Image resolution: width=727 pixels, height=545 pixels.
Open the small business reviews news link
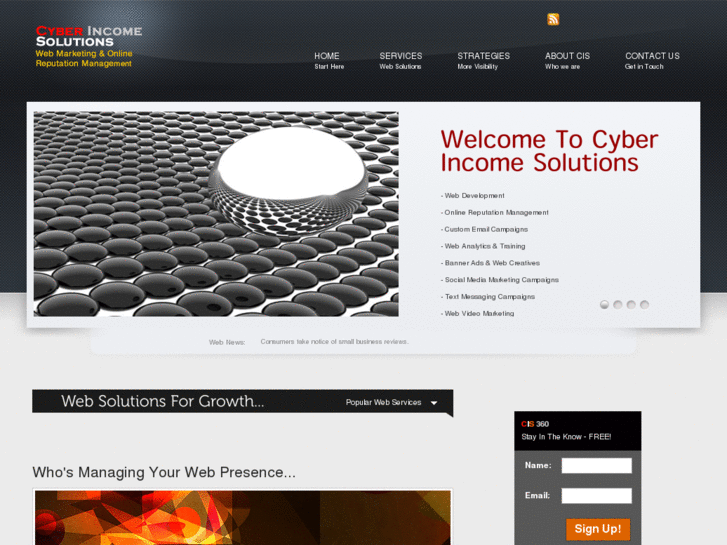(x=334, y=341)
